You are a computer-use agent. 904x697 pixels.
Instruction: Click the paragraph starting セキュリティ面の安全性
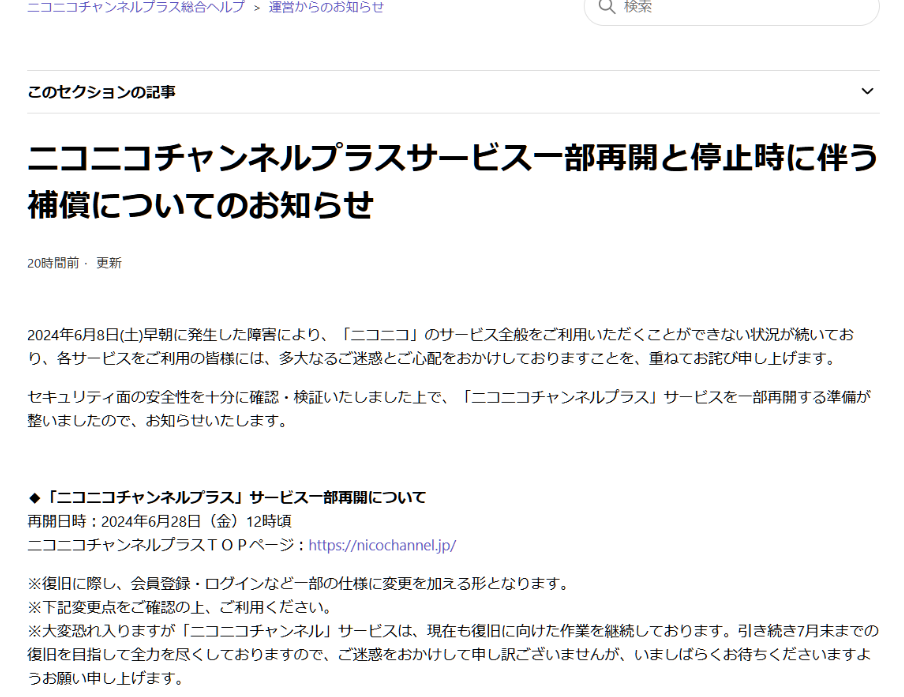440,409
